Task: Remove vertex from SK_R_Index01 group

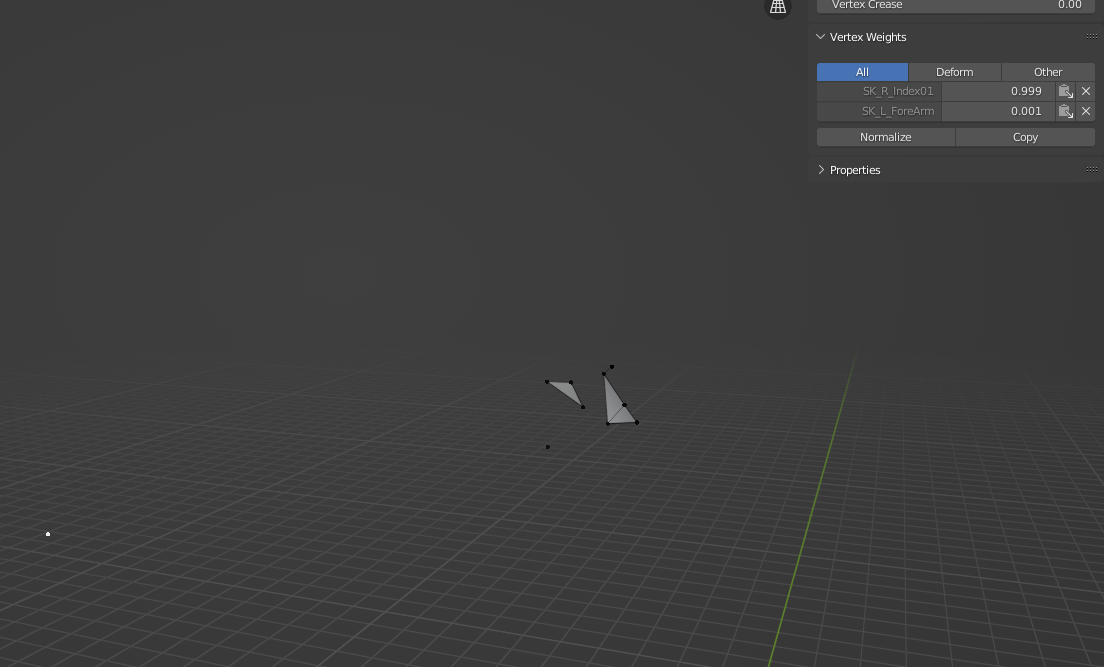Action: [x=1086, y=92]
